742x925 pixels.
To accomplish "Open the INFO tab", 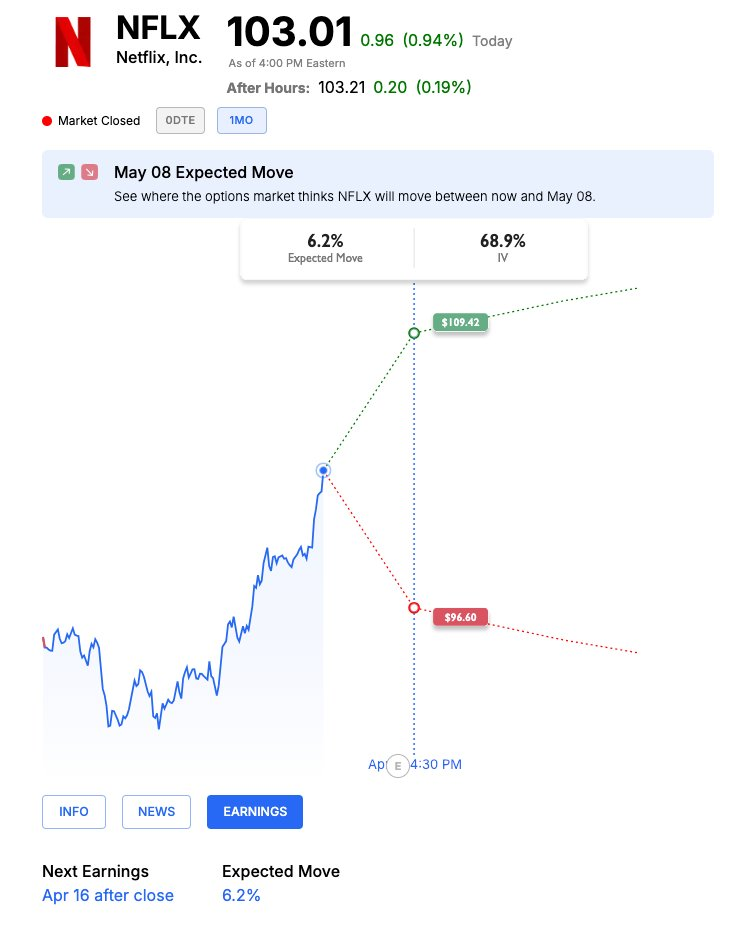I will pyautogui.click(x=74, y=812).
